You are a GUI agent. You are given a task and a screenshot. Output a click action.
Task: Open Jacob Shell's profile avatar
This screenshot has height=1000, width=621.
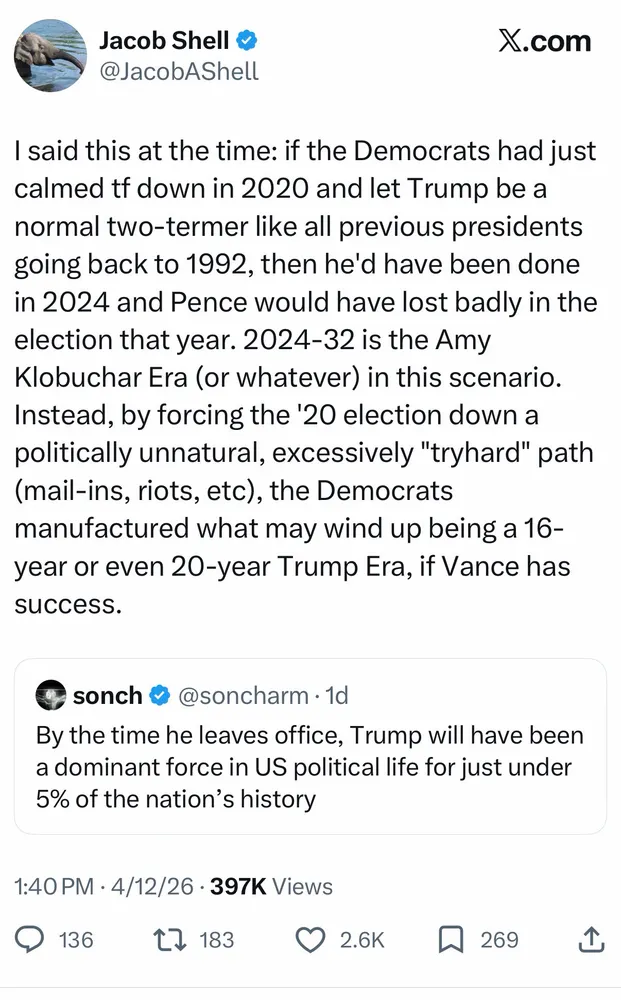point(50,55)
